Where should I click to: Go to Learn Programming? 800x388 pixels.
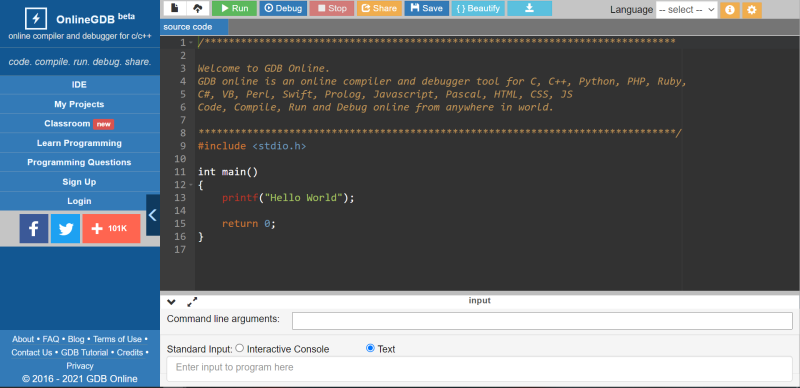(80, 143)
